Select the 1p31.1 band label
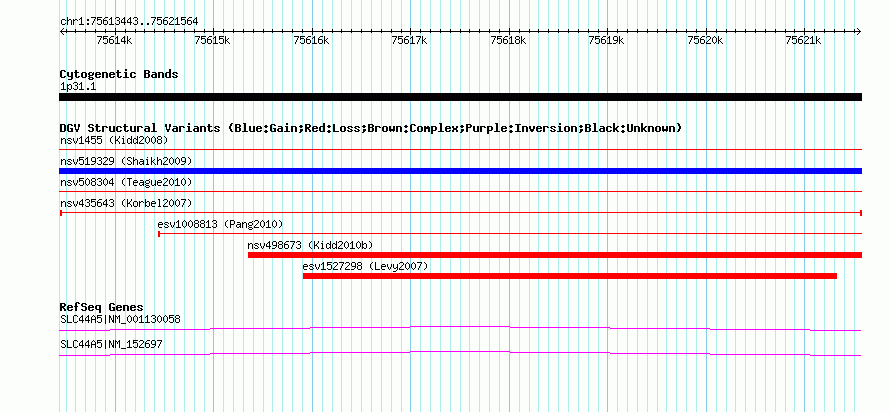890x412 pixels. pos(78,87)
